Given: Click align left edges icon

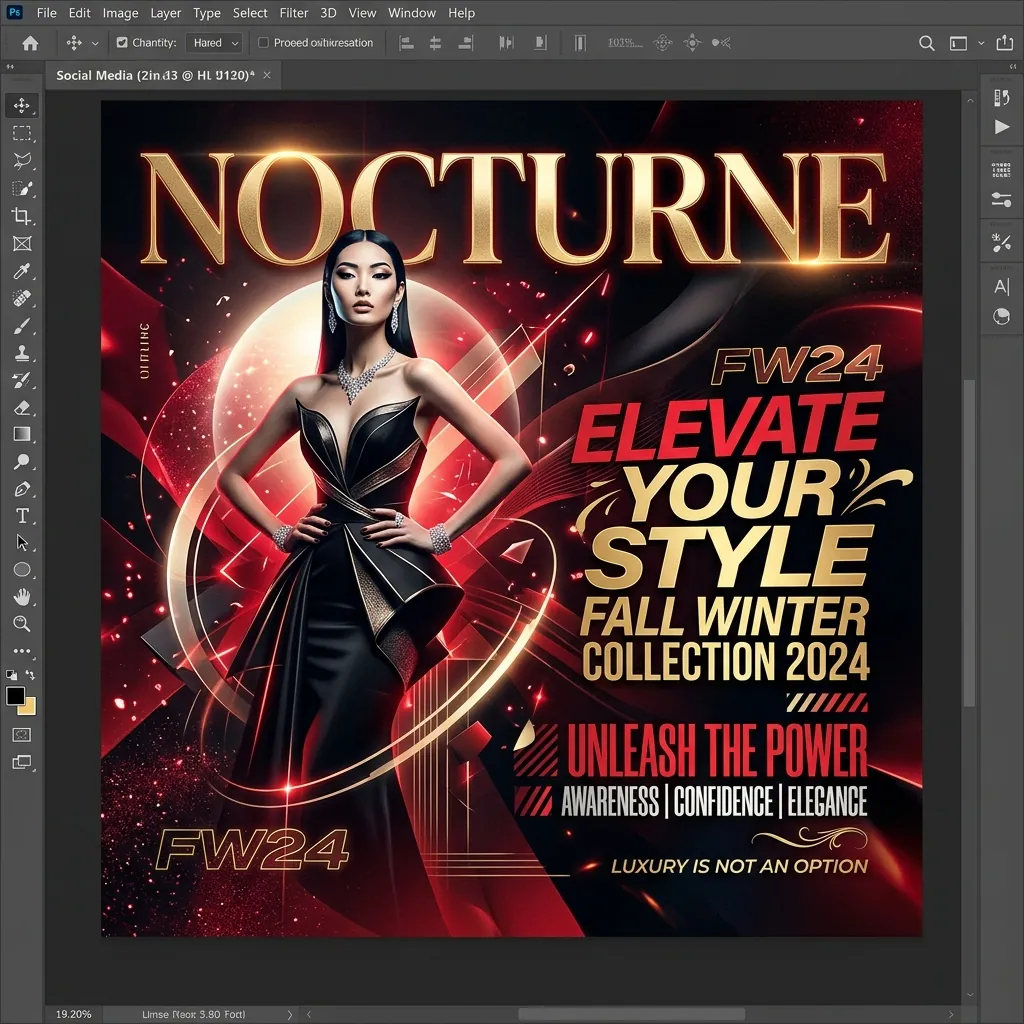Looking at the screenshot, I should point(406,43).
